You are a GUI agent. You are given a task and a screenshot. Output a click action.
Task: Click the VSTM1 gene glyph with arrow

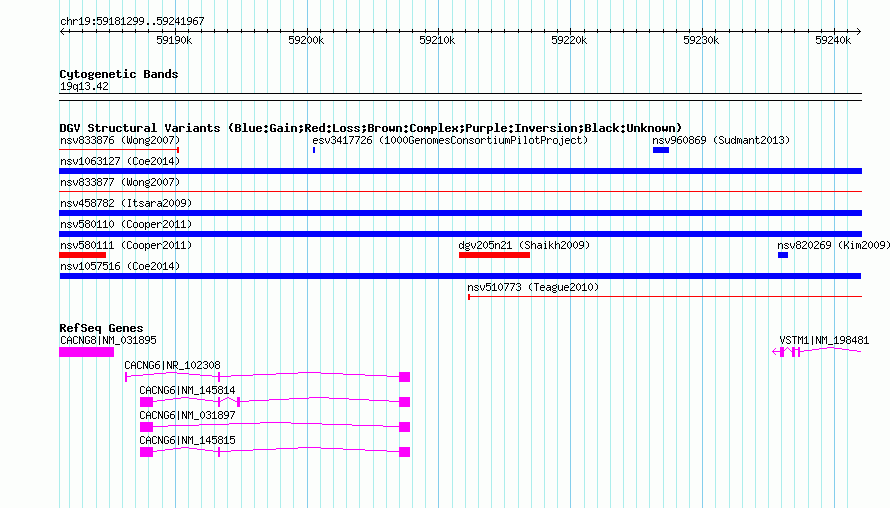point(817,352)
